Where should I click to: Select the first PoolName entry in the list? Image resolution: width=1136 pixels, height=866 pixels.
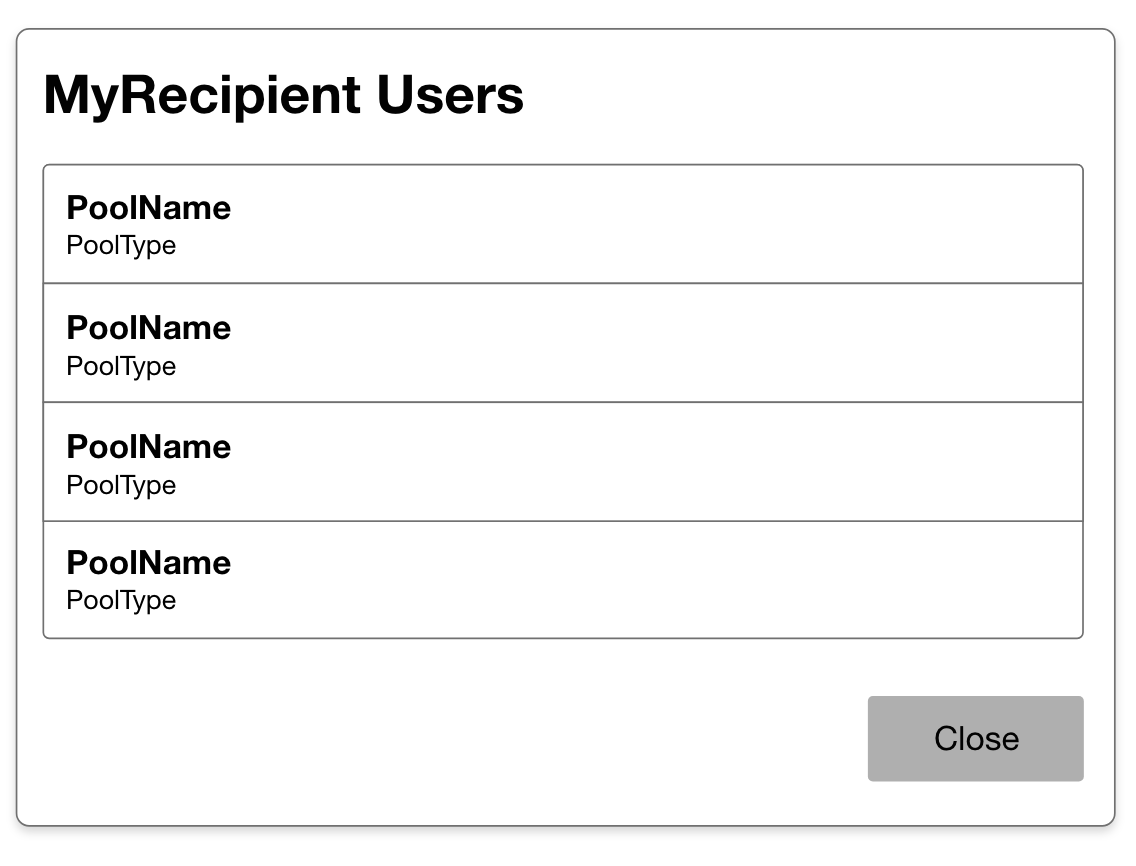[x=562, y=222]
